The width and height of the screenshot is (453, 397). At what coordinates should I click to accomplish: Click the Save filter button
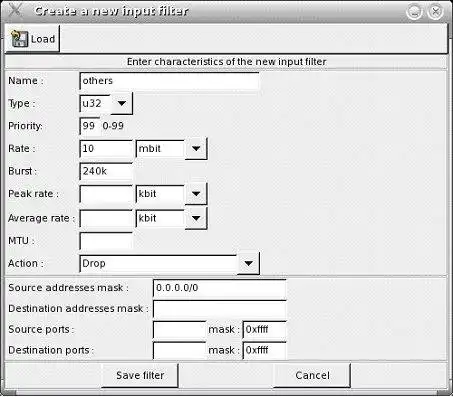tap(140, 376)
